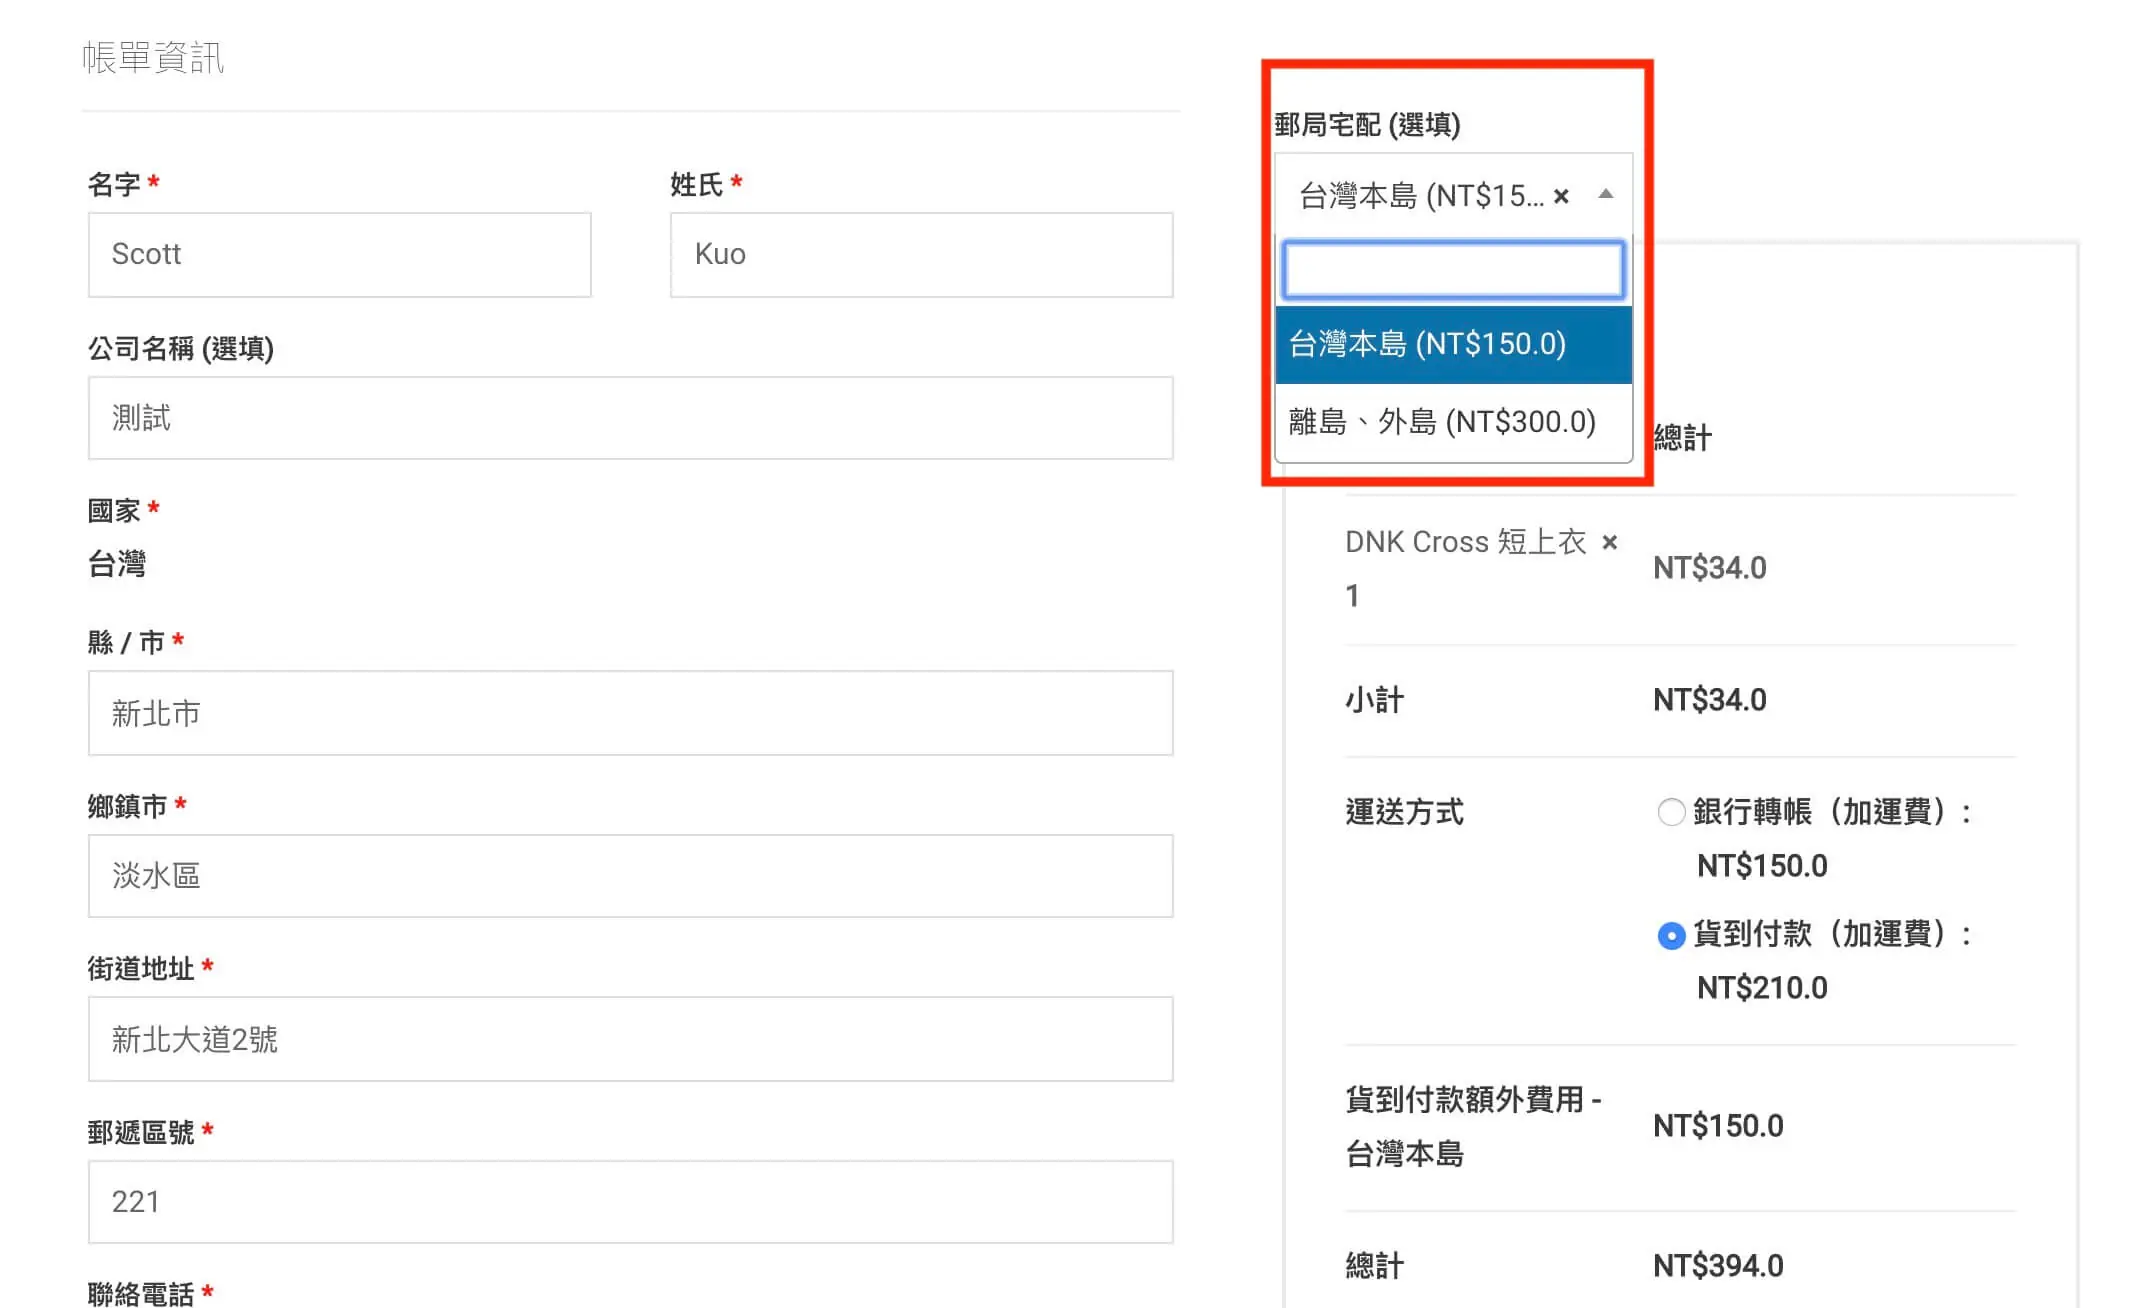
Task: Clear the selected 台灣本島 shipping option
Action: tap(1561, 196)
